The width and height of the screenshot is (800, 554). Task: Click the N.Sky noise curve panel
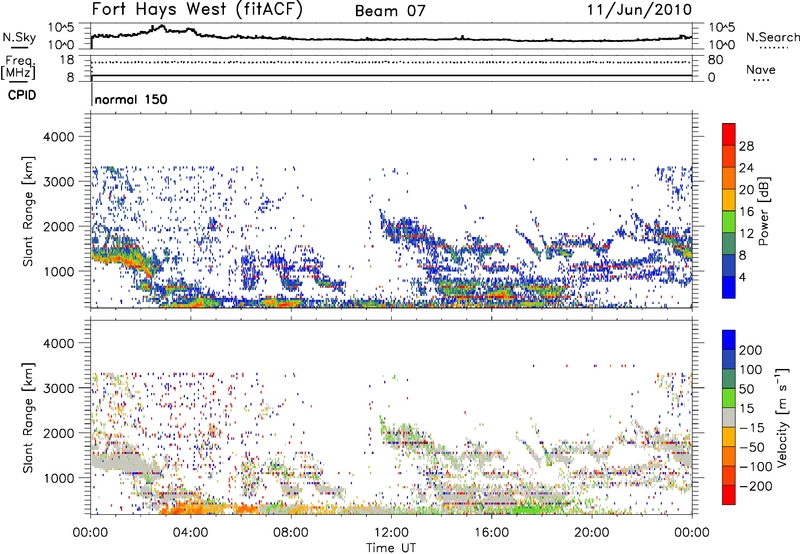[391, 36]
